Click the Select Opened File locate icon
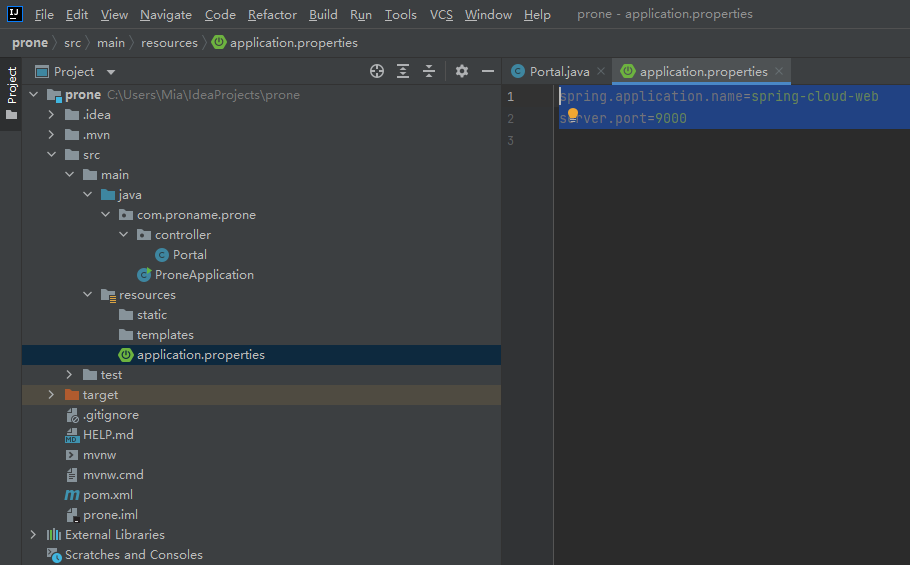 [x=377, y=71]
